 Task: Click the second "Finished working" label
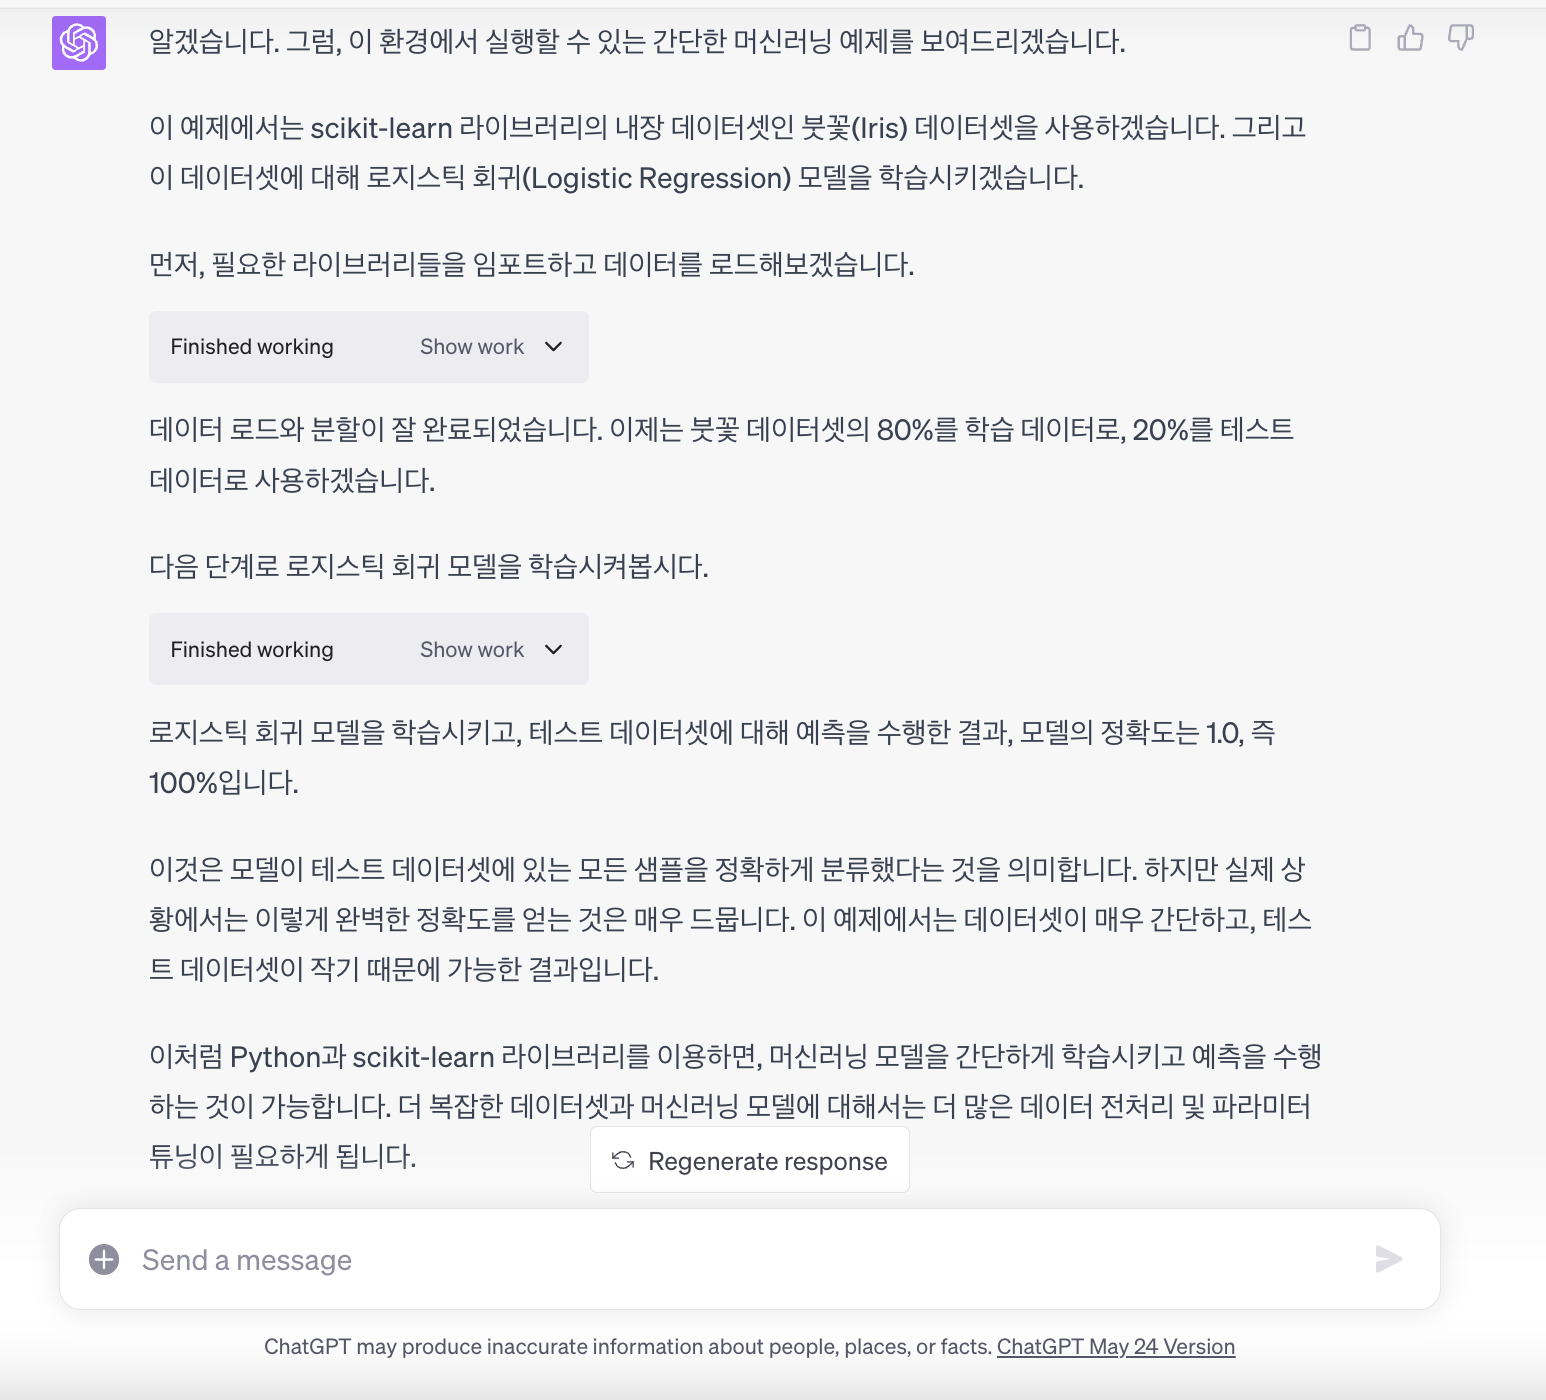[x=252, y=650]
